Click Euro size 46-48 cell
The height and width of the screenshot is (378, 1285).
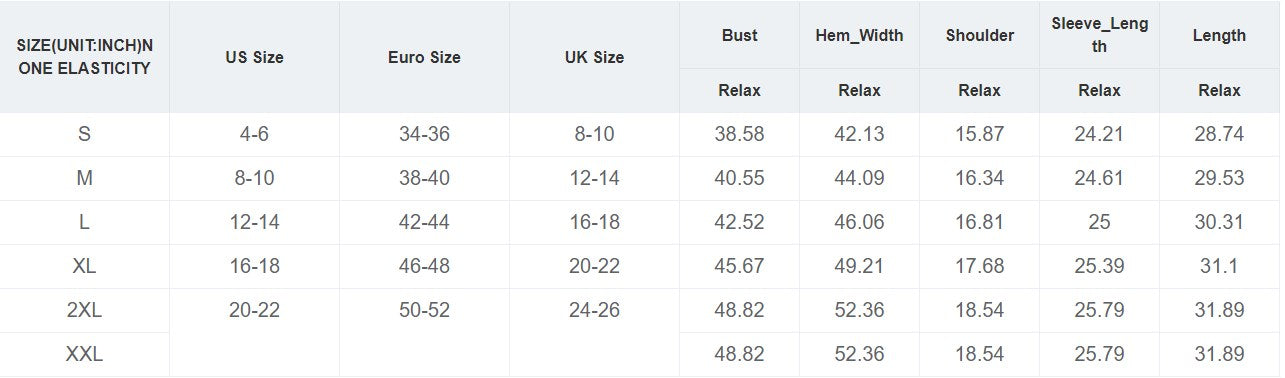click(424, 266)
